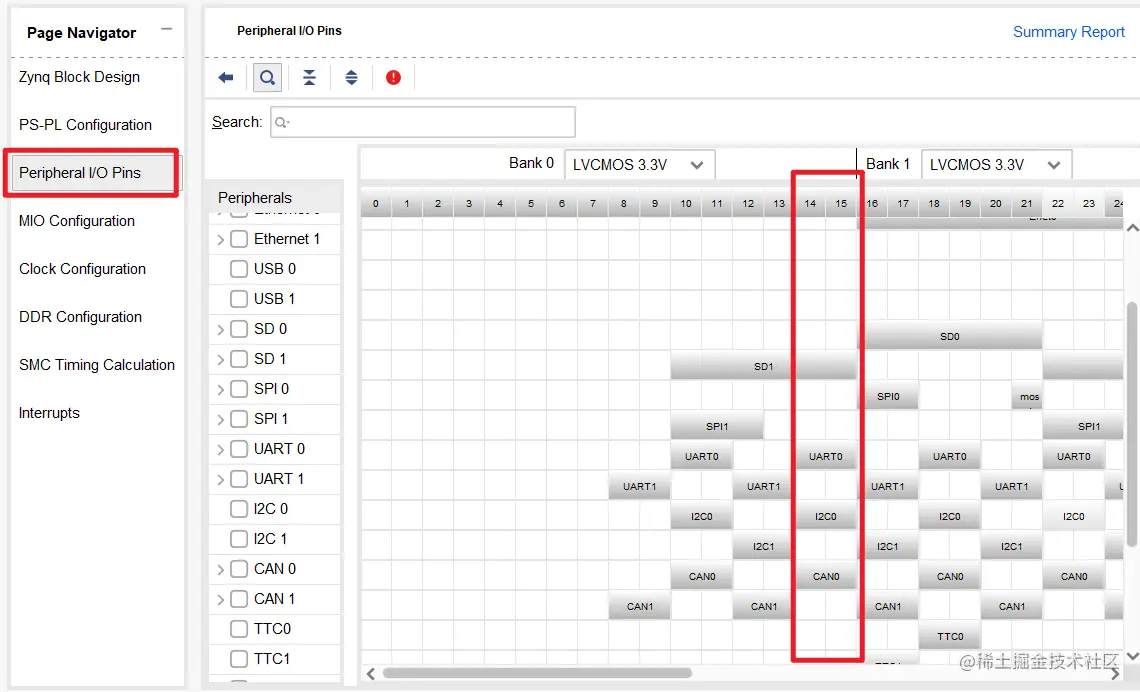Collapse the Page Navigator panel
Screen dimensions: 1140x692
166,30
